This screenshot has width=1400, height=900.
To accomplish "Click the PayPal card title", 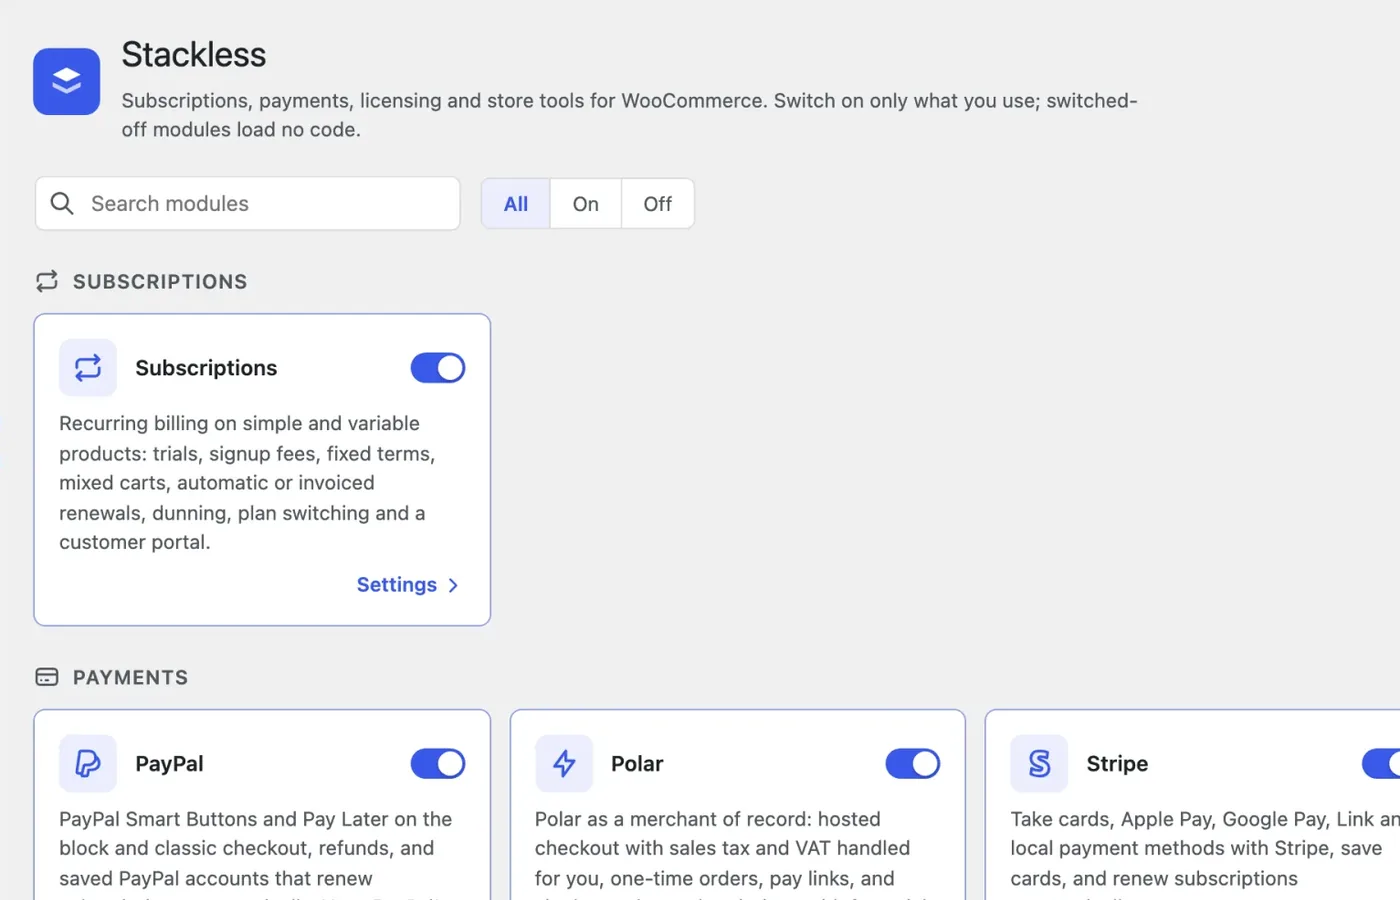I will pos(169,763).
